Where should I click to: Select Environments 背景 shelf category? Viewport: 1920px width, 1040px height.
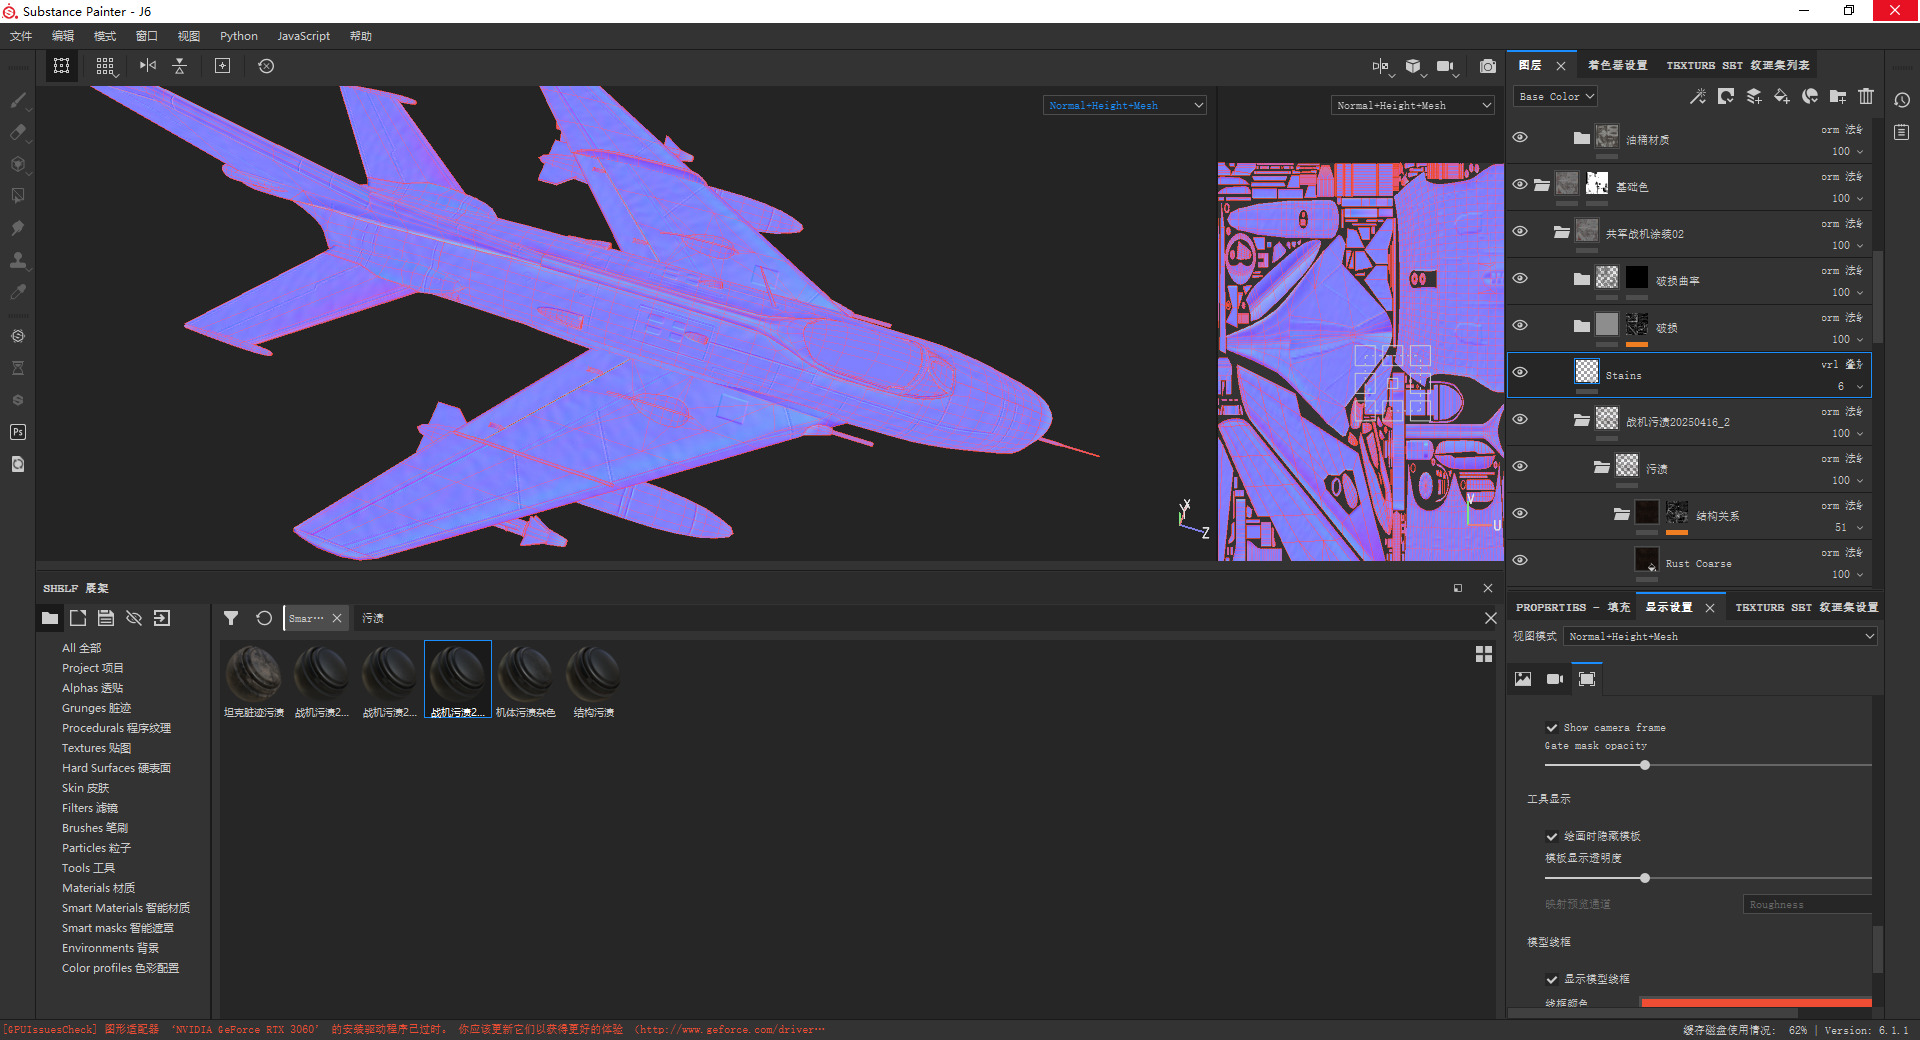coord(110,948)
